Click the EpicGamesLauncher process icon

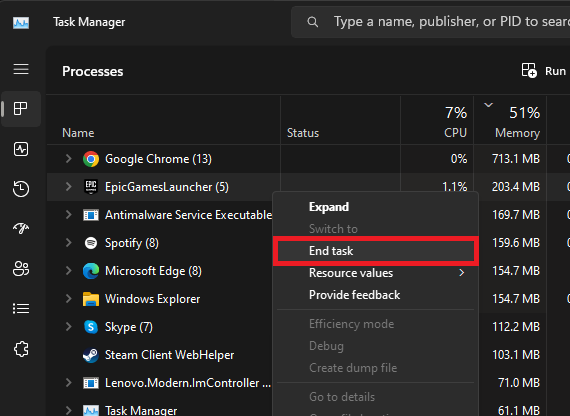pos(91,187)
